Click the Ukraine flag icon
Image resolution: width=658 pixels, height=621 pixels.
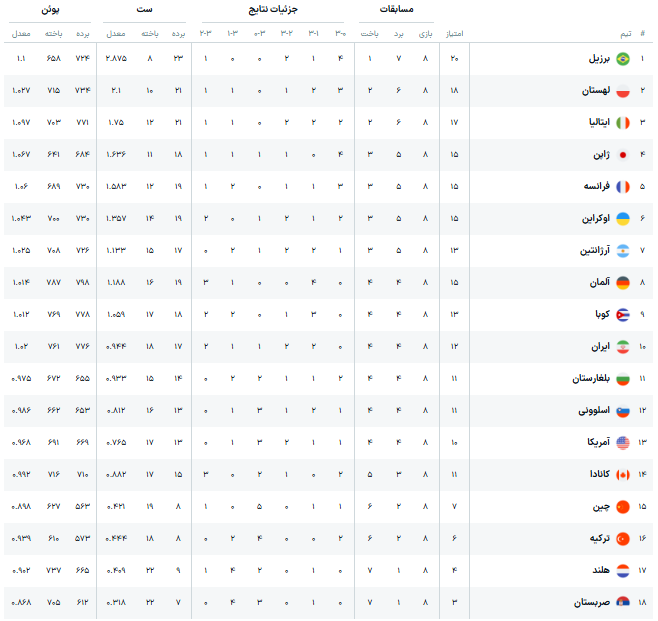pos(622,219)
